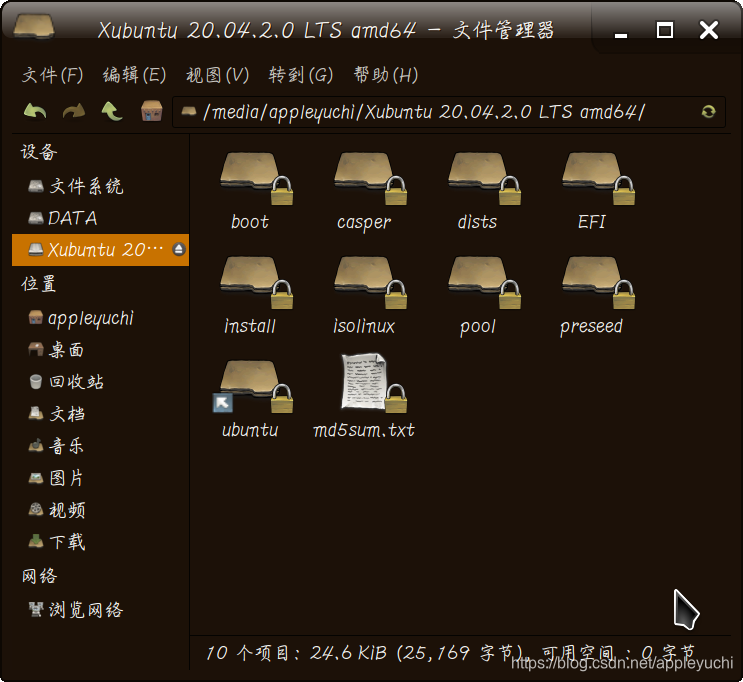Open the 转到(G) menu
Image resolution: width=743 pixels, height=682 pixels.
pos(301,75)
